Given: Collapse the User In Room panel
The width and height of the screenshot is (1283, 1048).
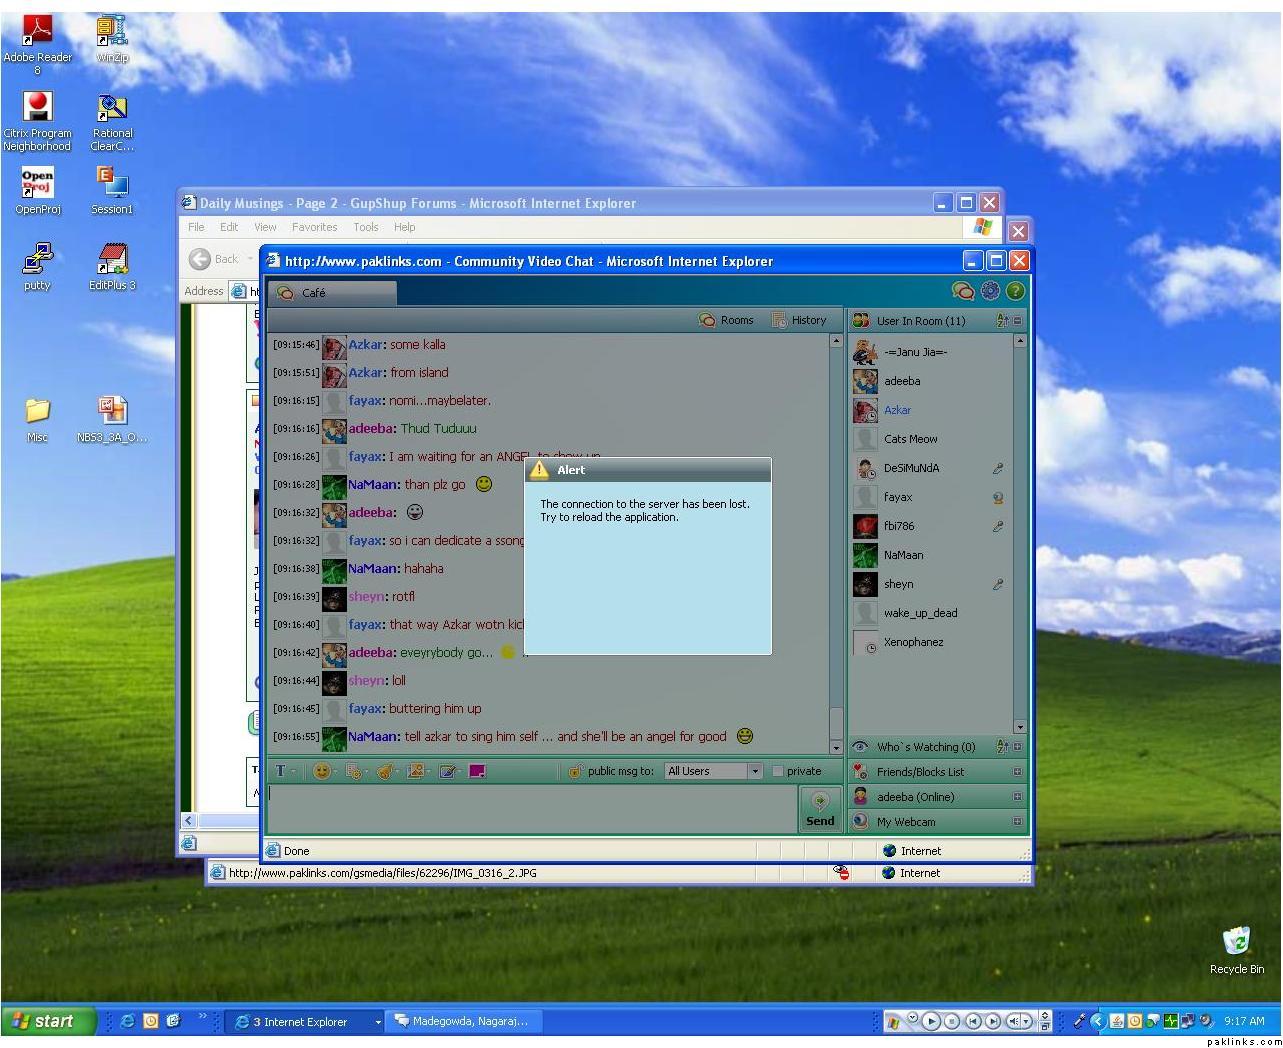Looking at the screenshot, I should [x=1018, y=321].
